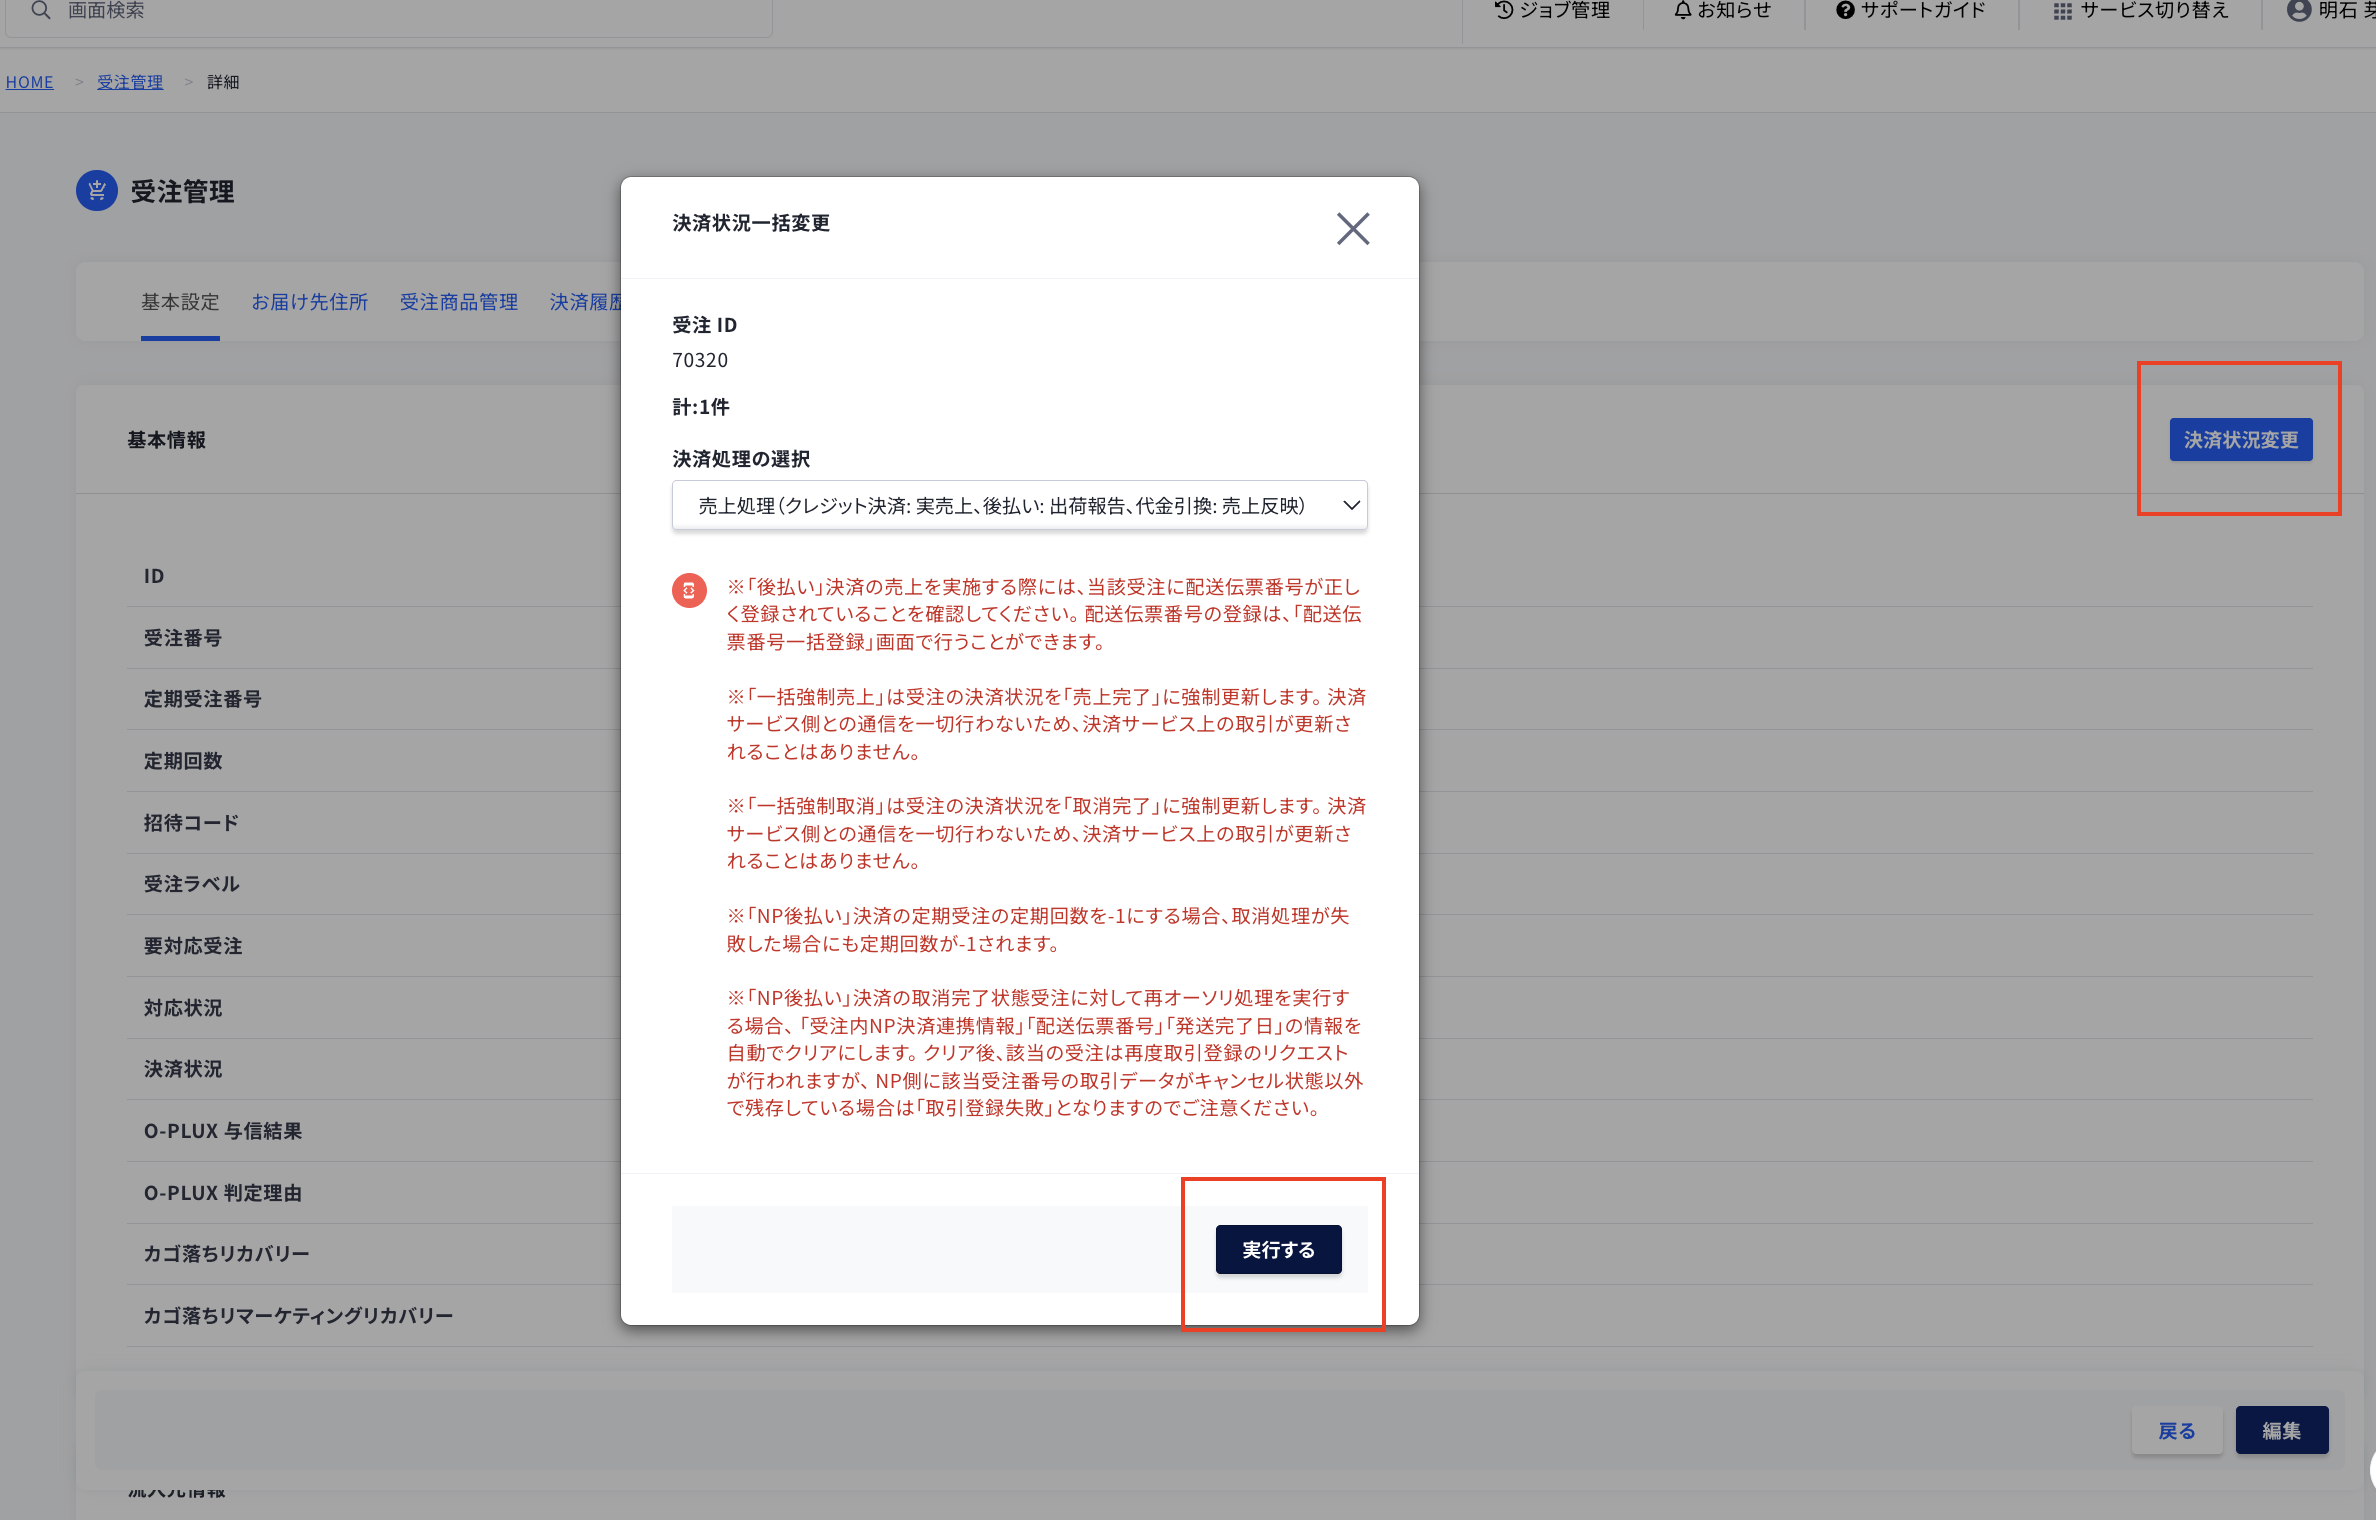Click the 受注番号 row label
2376x1520 pixels.
click(x=183, y=638)
